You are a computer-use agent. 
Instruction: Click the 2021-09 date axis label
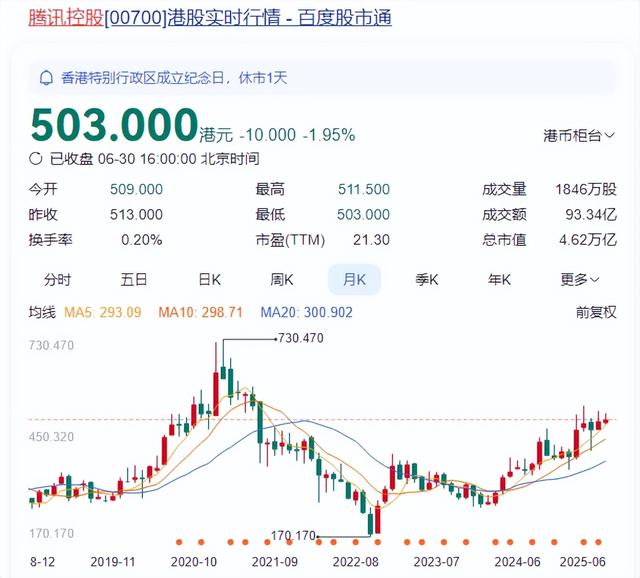[x=275, y=562]
